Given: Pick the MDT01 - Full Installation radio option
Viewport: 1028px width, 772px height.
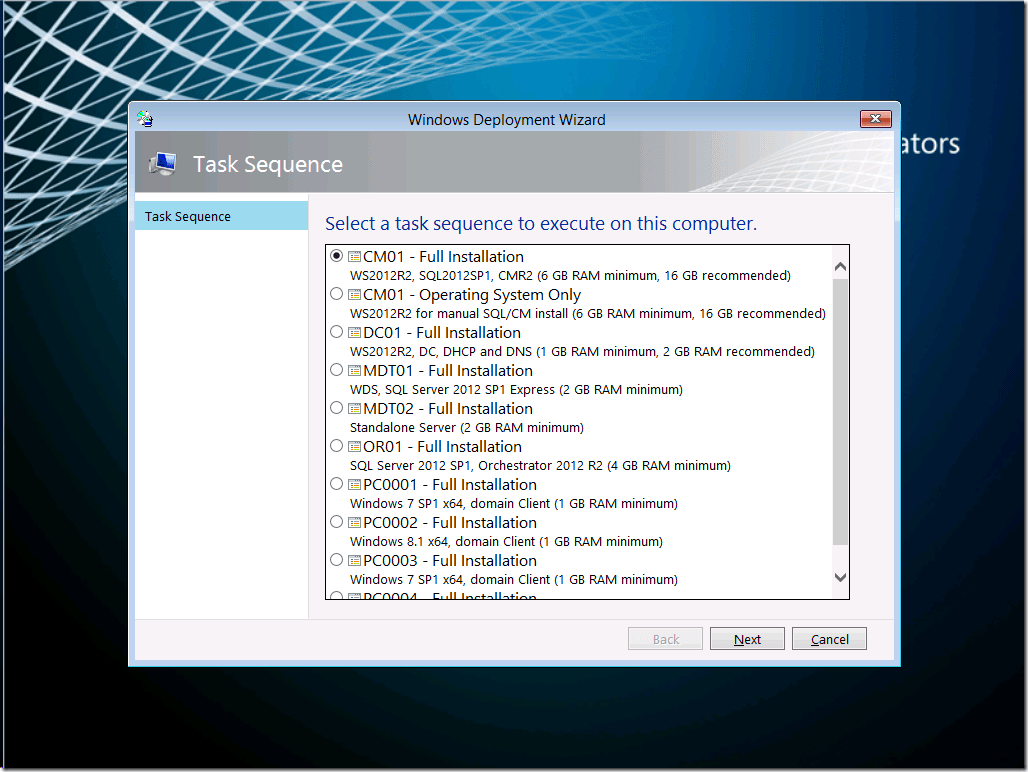Looking at the screenshot, I should 336,370.
